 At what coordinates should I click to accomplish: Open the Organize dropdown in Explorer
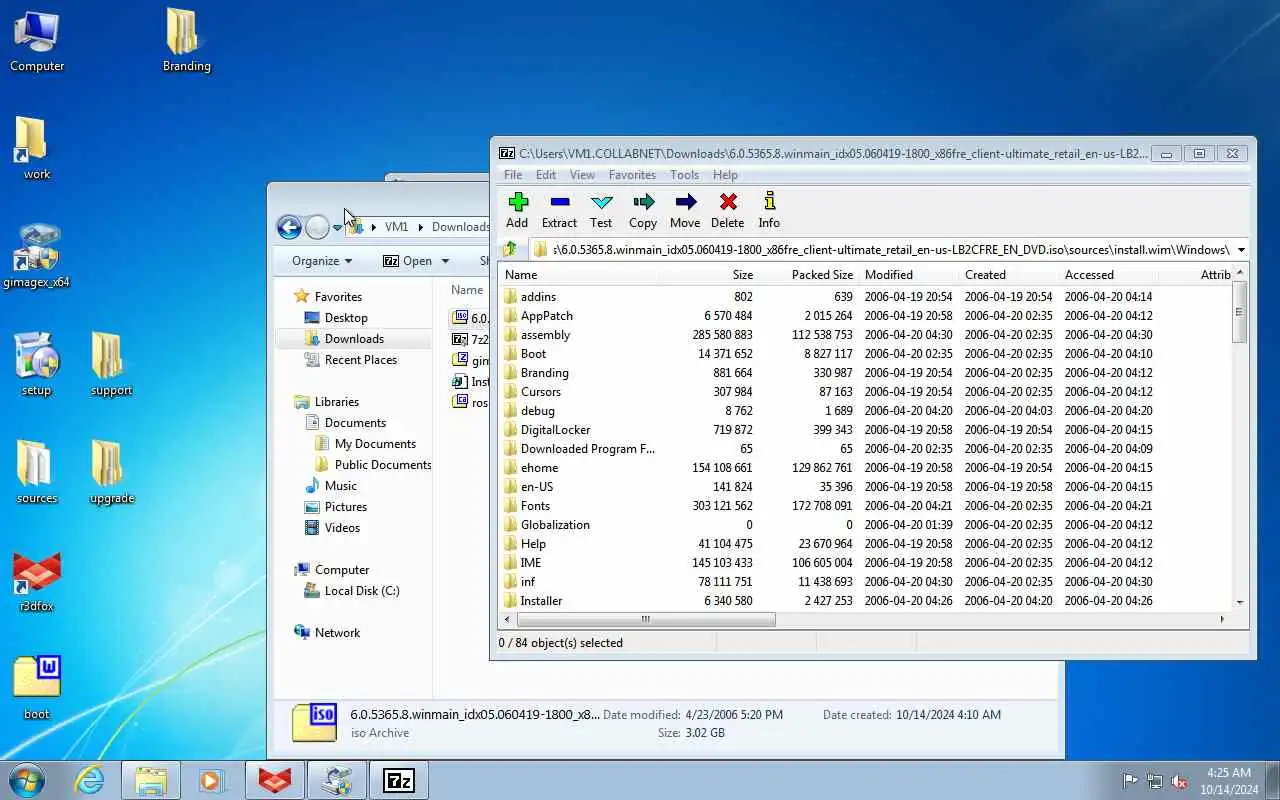[x=321, y=261]
